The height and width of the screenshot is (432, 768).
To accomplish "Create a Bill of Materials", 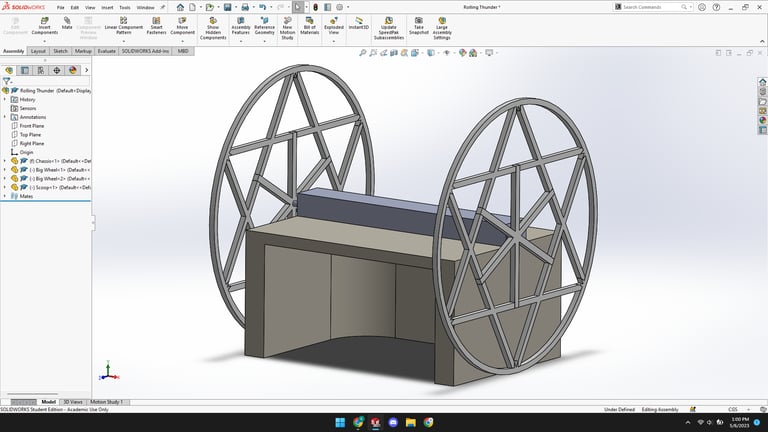I will (x=310, y=25).
